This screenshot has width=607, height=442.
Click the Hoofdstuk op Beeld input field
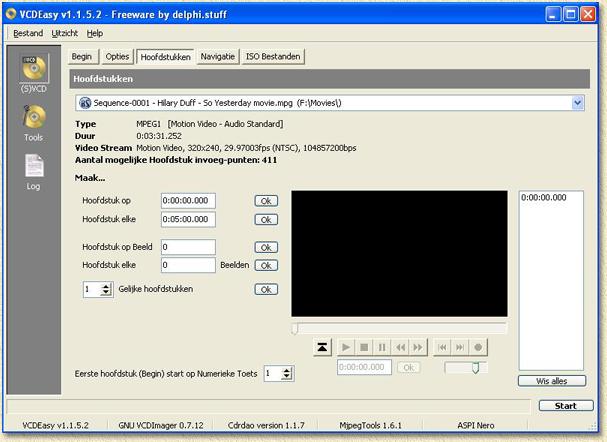188,247
